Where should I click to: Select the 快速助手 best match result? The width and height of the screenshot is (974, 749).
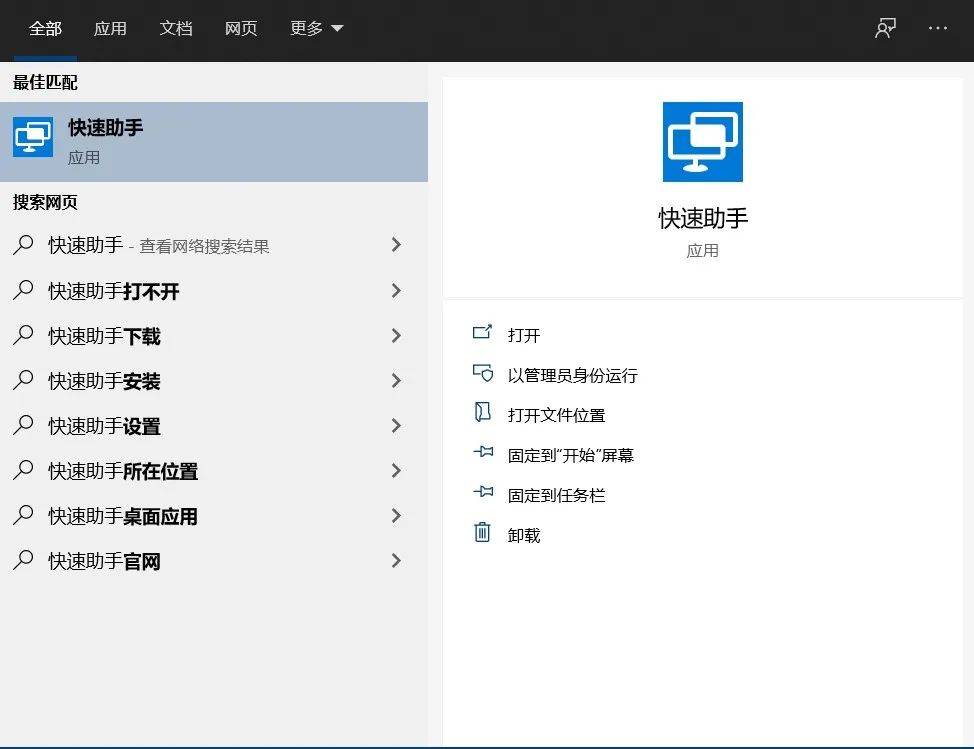[x=213, y=141]
